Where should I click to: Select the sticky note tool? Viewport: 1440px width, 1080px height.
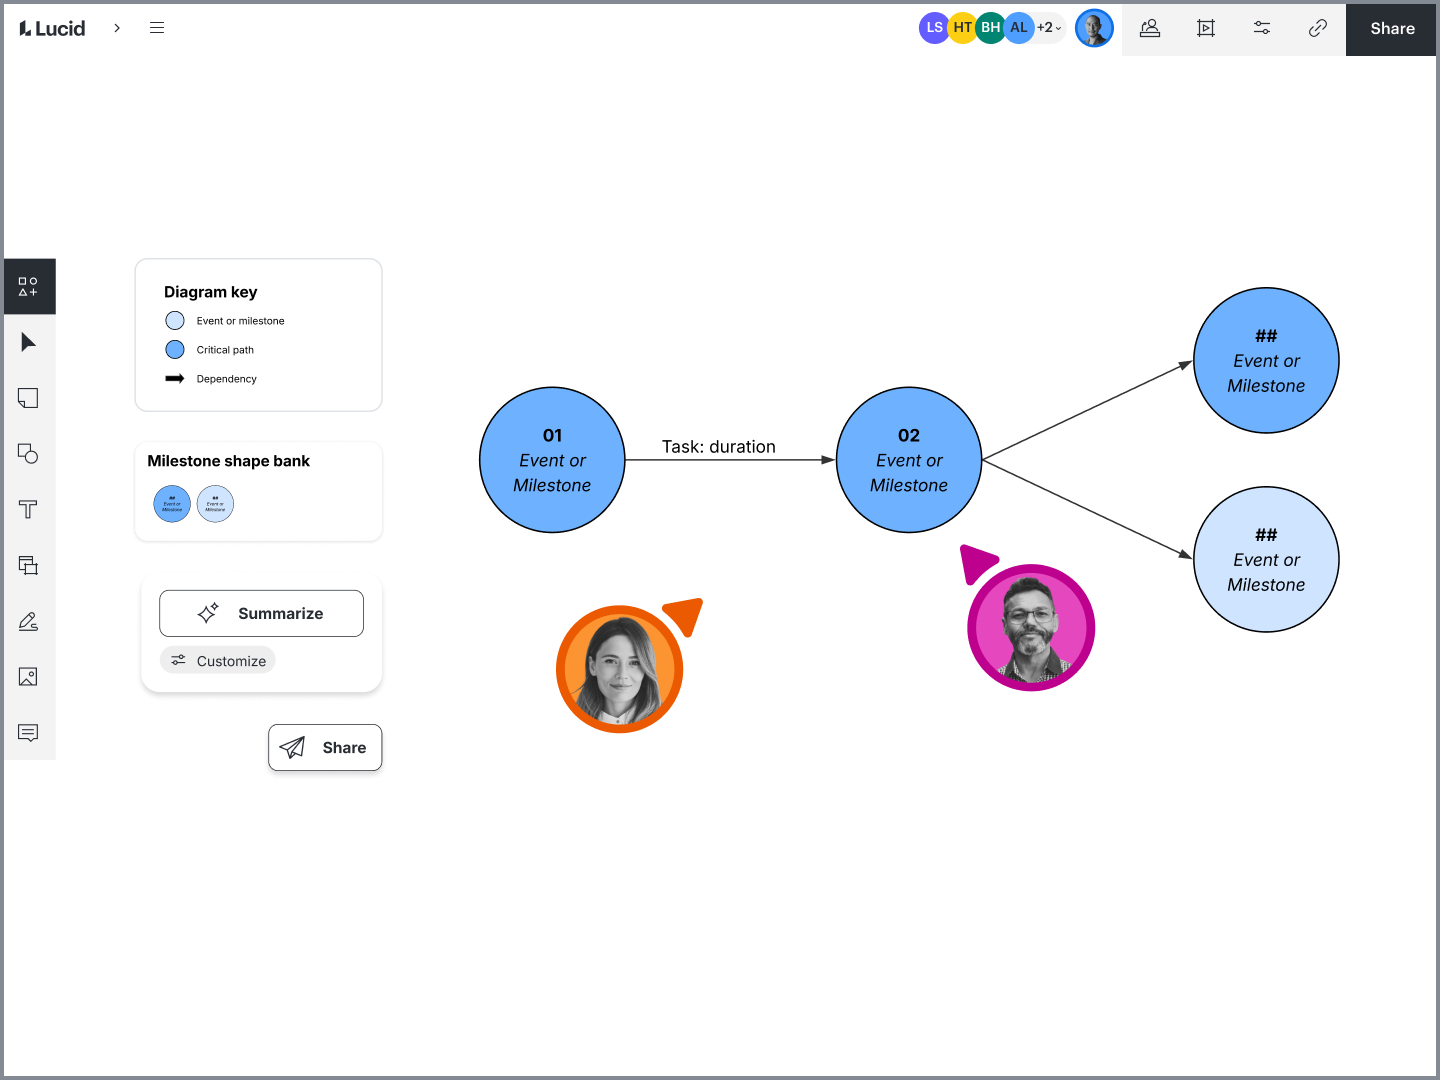(x=28, y=398)
